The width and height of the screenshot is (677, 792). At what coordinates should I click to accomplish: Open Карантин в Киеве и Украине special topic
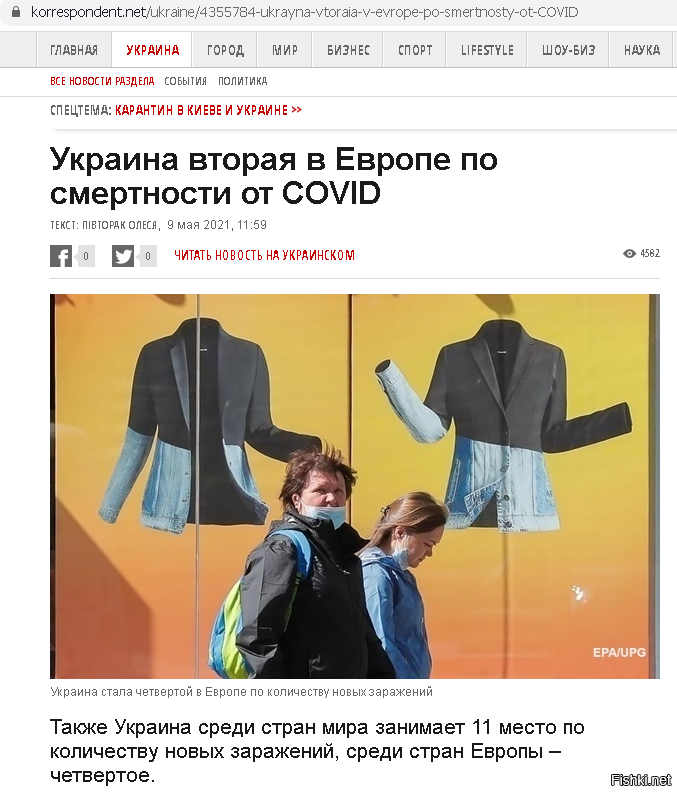pyautogui.click(x=208, y=110)
